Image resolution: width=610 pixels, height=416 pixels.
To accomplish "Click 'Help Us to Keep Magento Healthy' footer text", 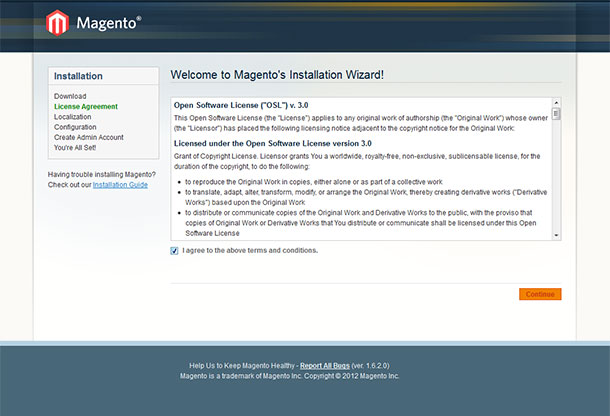I will click(242, 365).
